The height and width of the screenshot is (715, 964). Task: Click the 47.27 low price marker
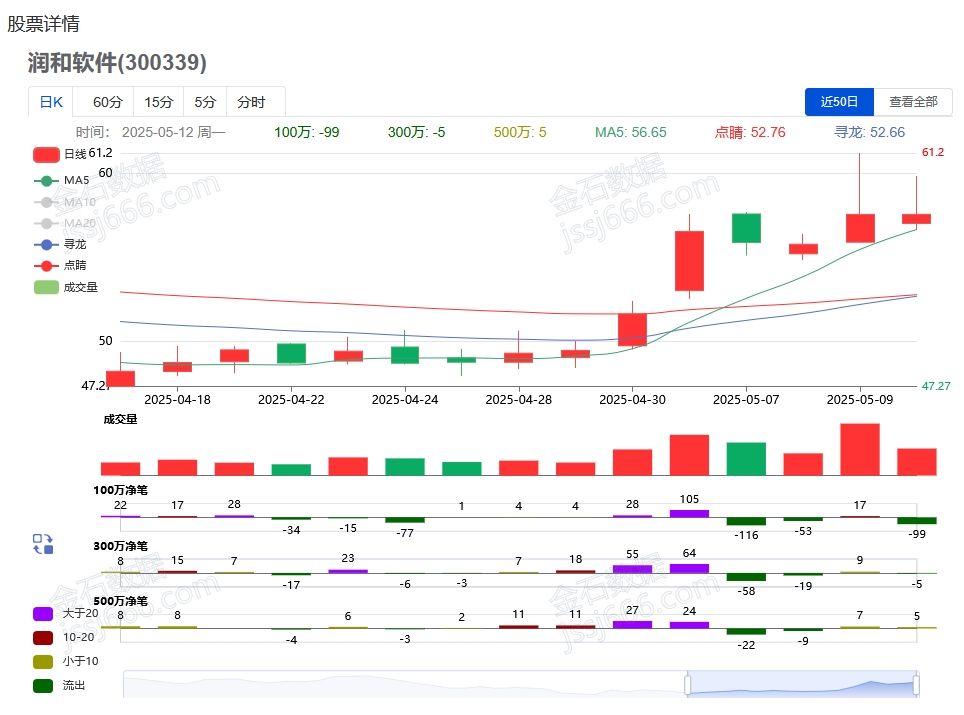pyautogui.click(x=936, y=386)
